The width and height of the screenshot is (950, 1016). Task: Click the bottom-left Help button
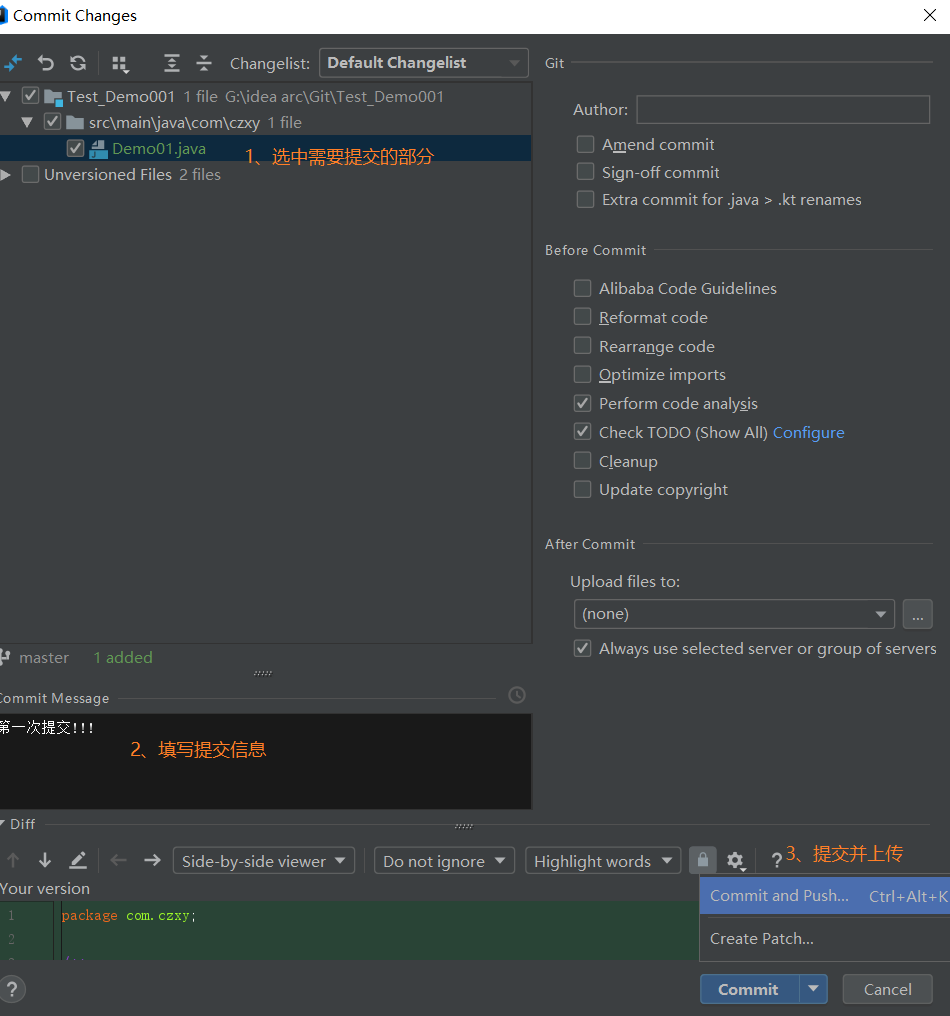12,989
